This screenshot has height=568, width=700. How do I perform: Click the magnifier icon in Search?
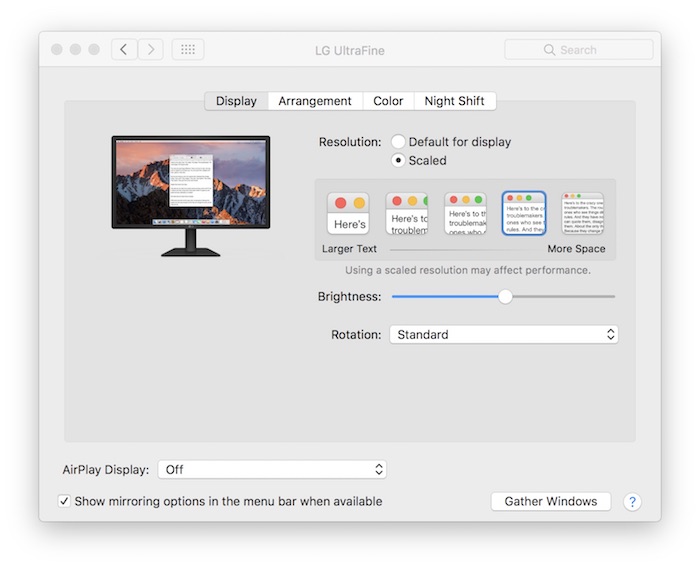coord(549,50)
